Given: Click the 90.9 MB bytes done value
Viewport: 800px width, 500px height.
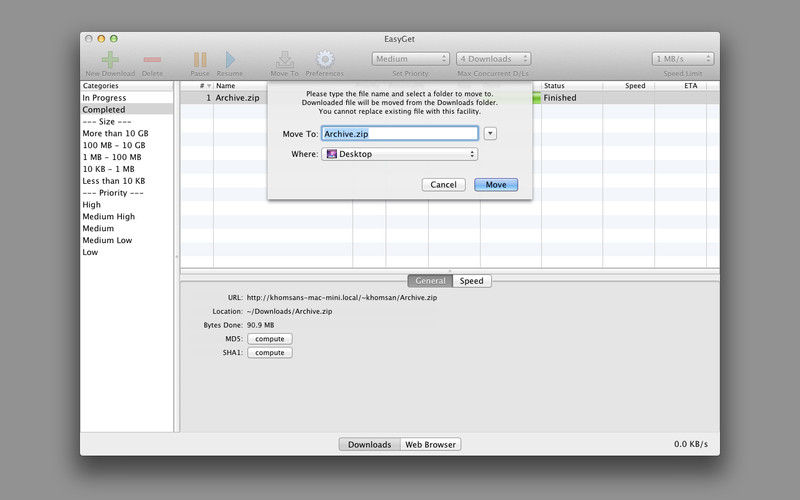Looking at the screenshot, I should [260, 325].
